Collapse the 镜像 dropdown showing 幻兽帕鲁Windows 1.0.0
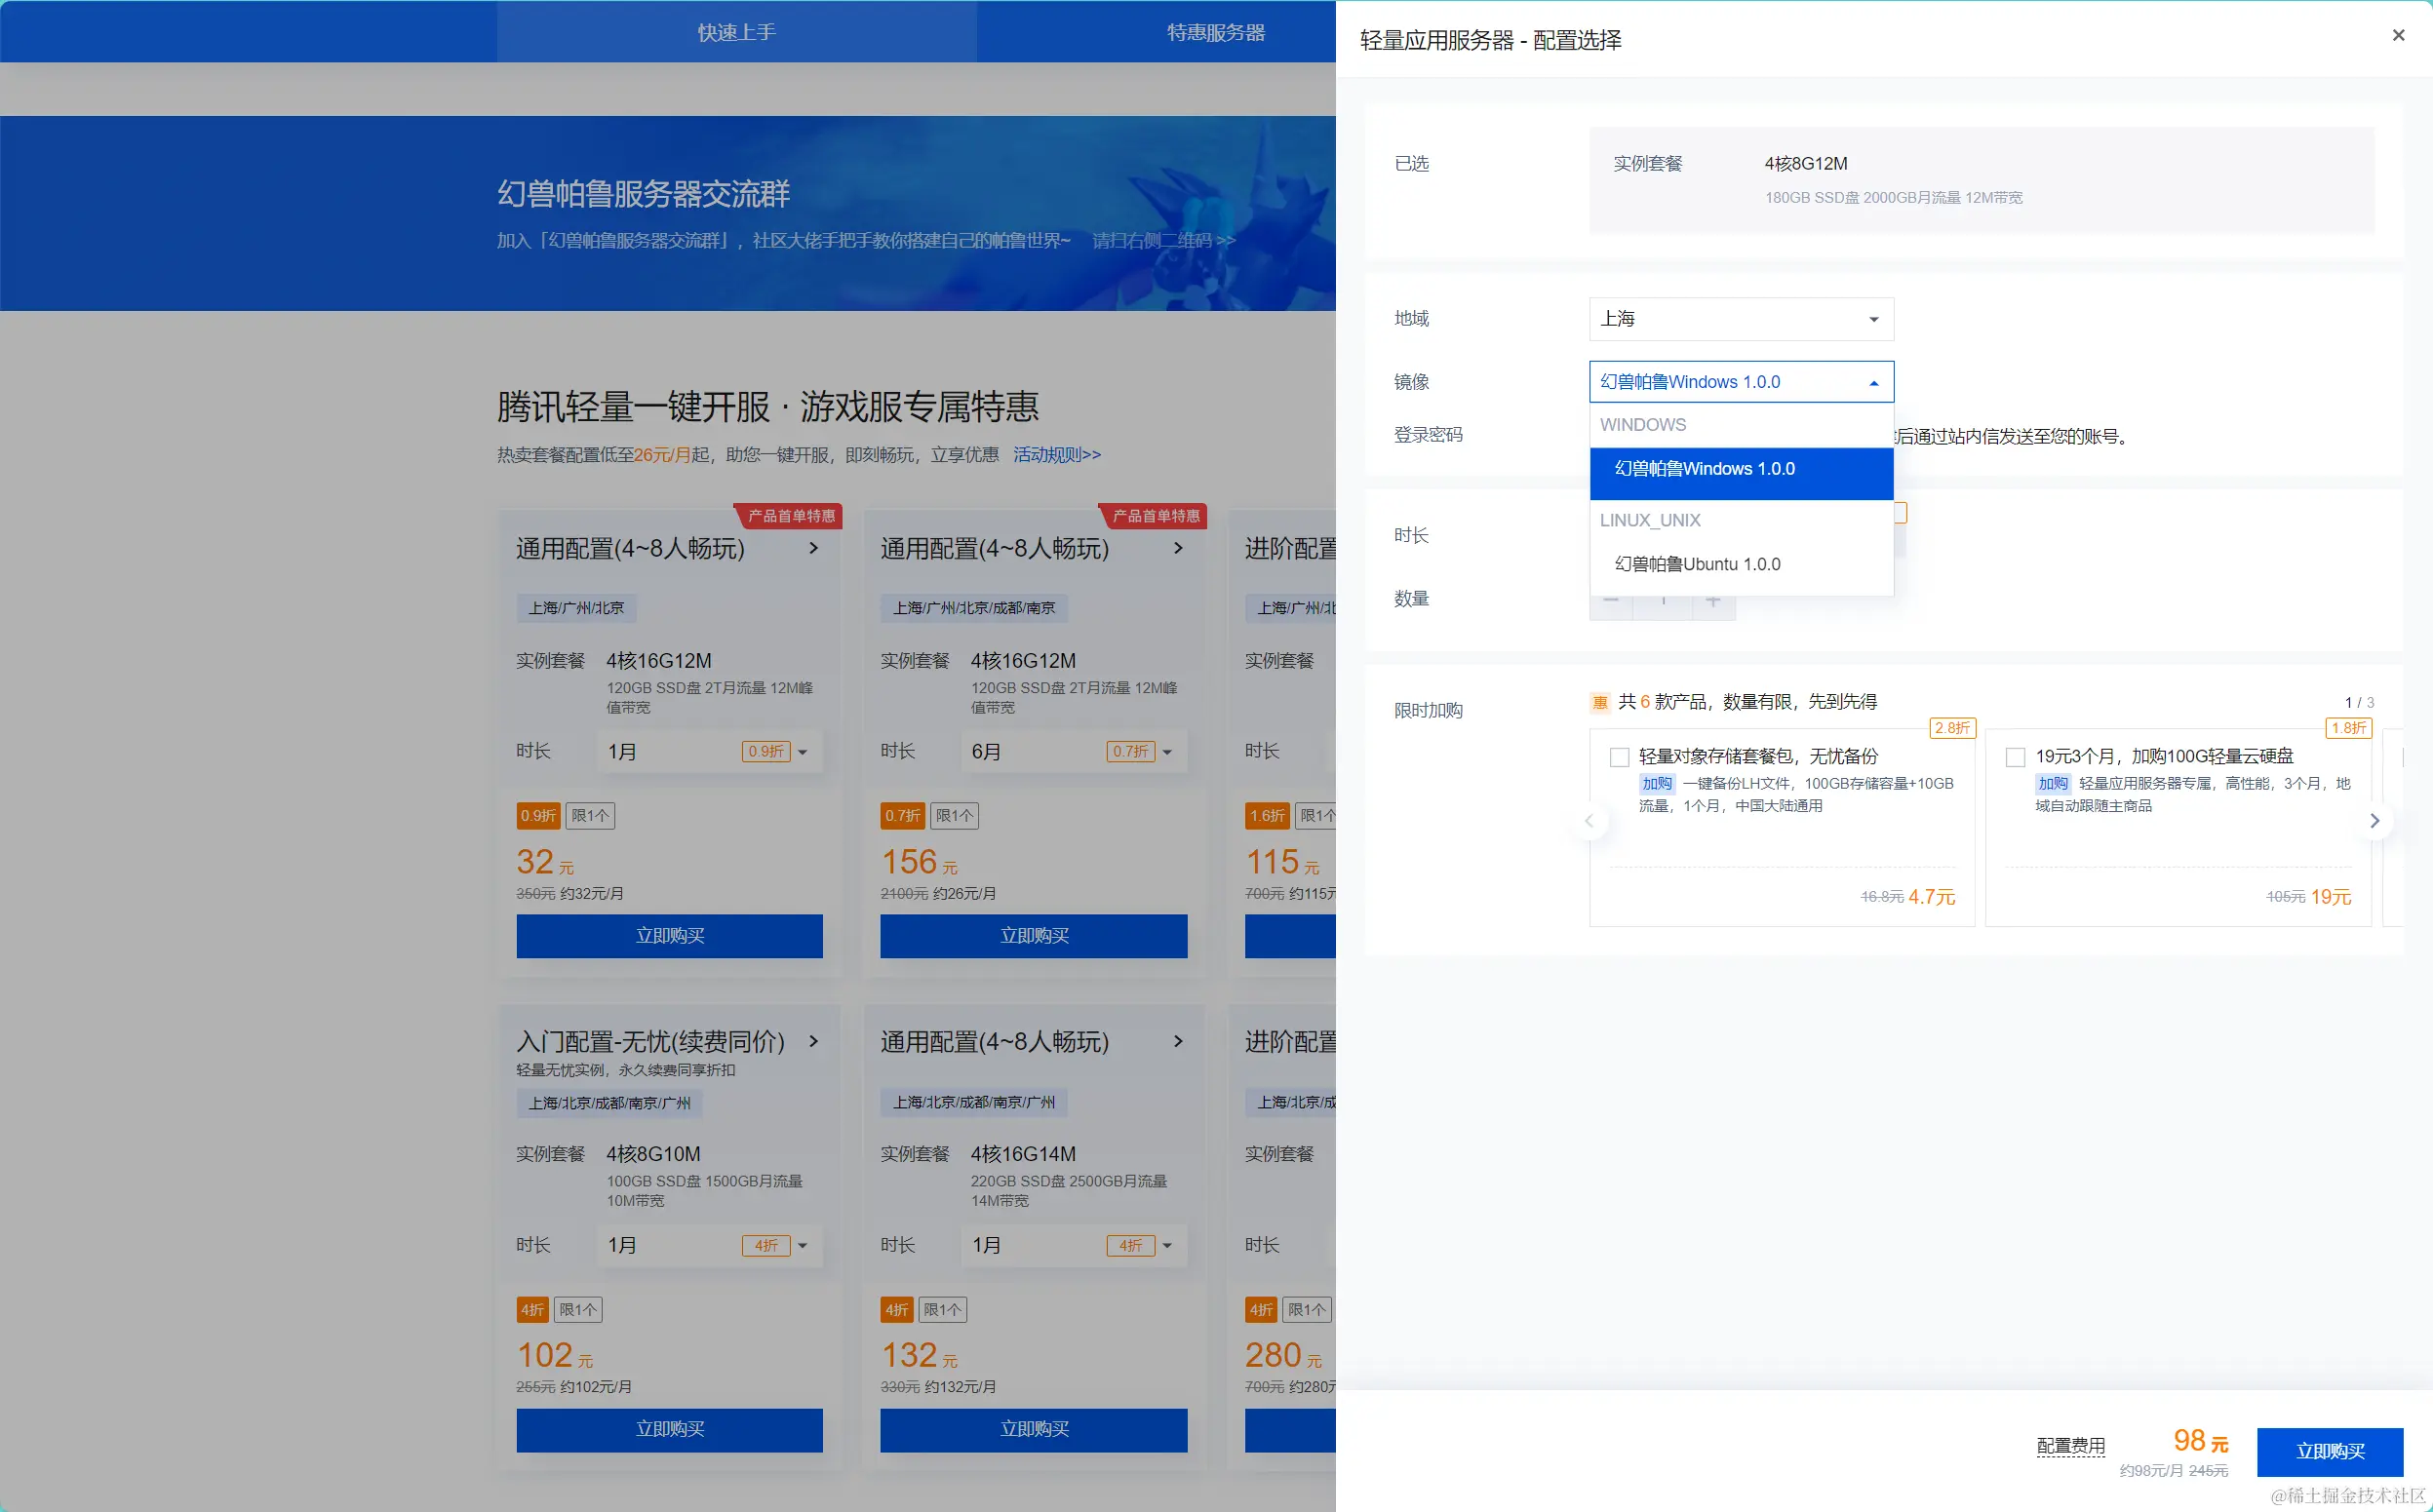The height and width of the screenshot is (1512, 2433). coord(1740,382)
